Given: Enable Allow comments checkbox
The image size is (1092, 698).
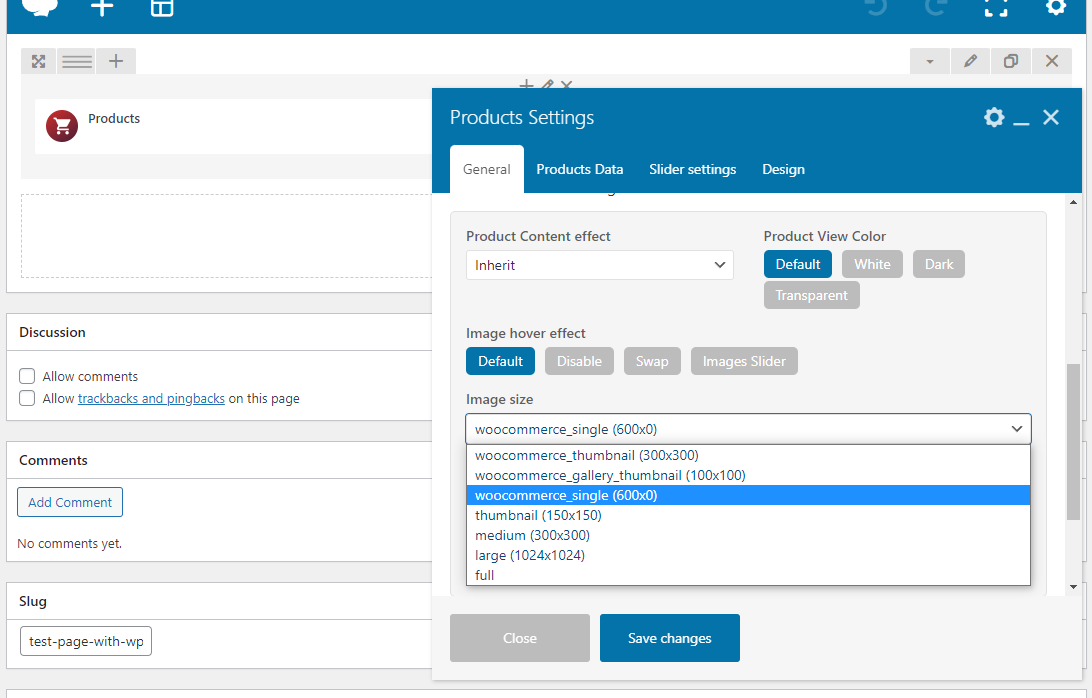Looking at the screenshot, I should 27,376.
